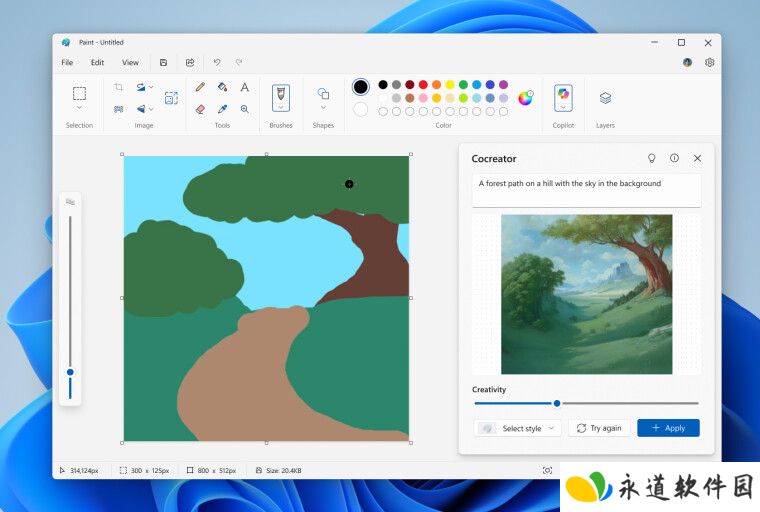Expand the Brushes dropdown chevron
This screenshot has height=512, width=760.
(281, 107)
